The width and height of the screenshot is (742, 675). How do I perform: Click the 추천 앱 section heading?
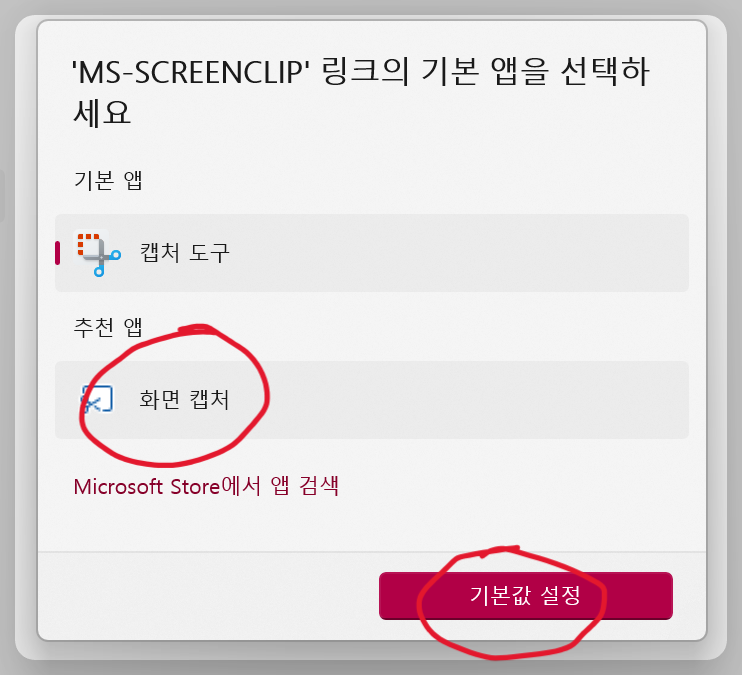pyautogui.click(x=108, y=327)
